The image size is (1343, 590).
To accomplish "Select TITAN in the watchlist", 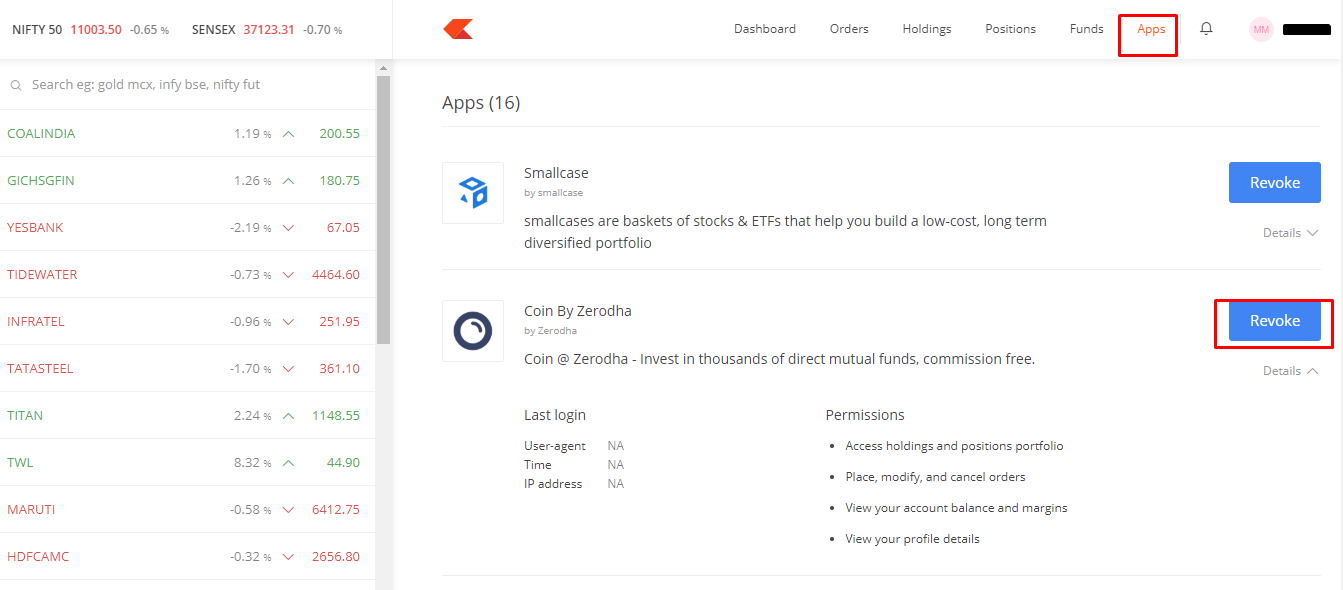I will [x=188, y=416].
